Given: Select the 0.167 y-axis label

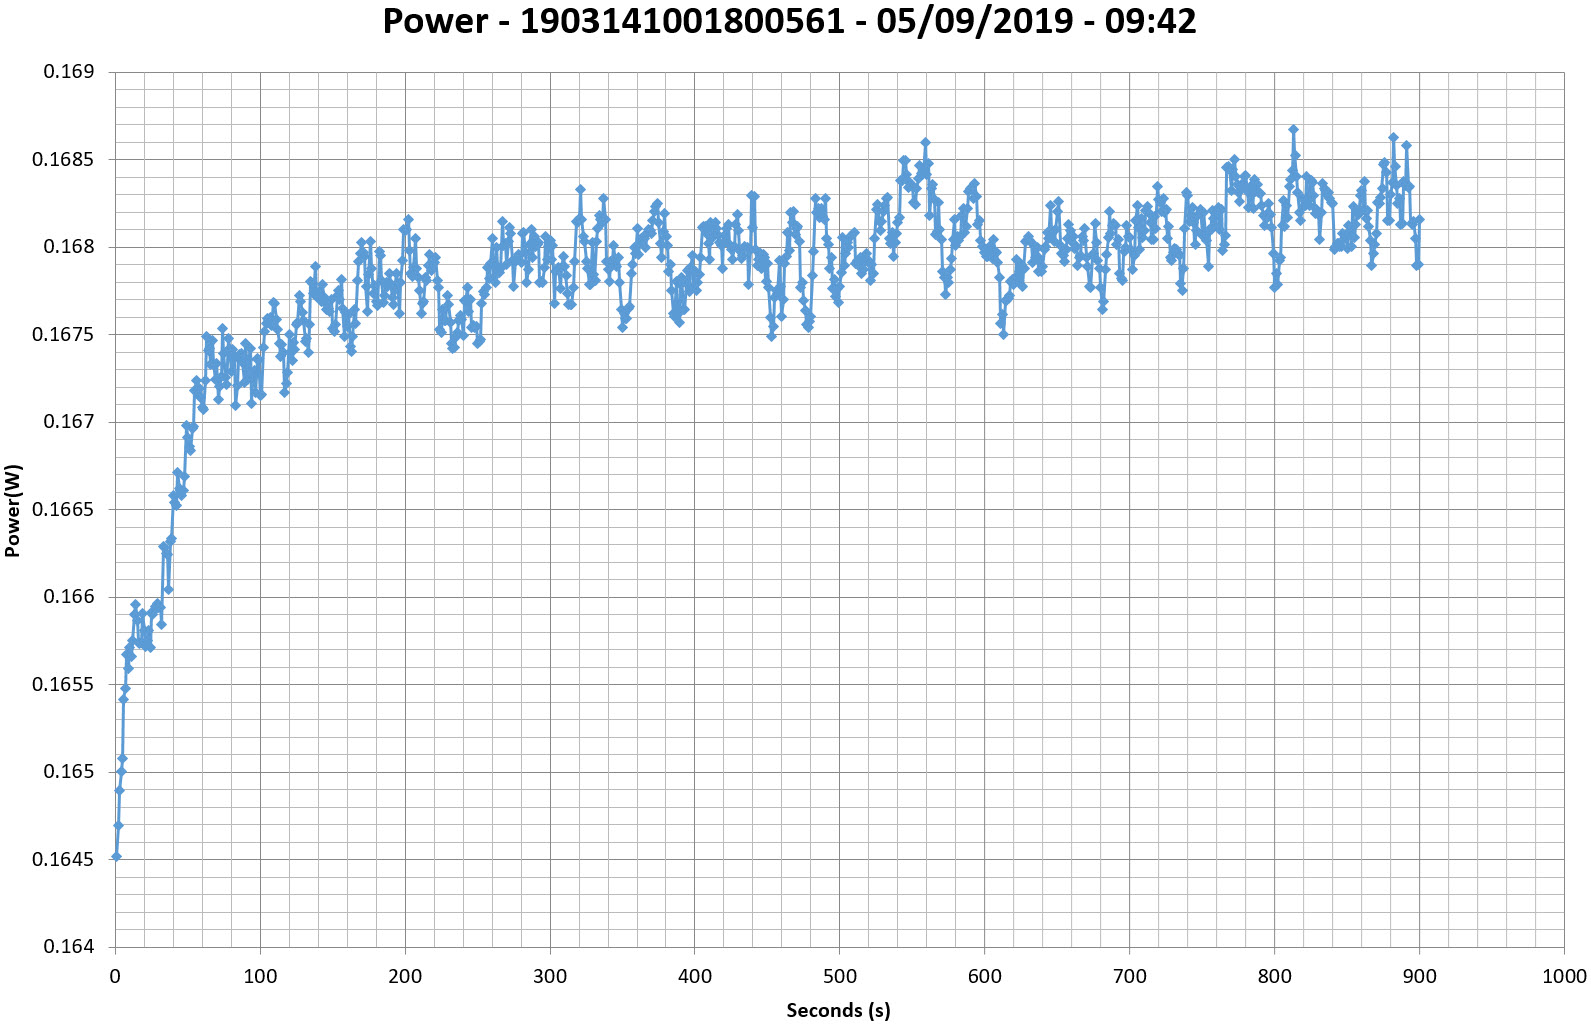Looking at the screenshot, I should point(68,422).
